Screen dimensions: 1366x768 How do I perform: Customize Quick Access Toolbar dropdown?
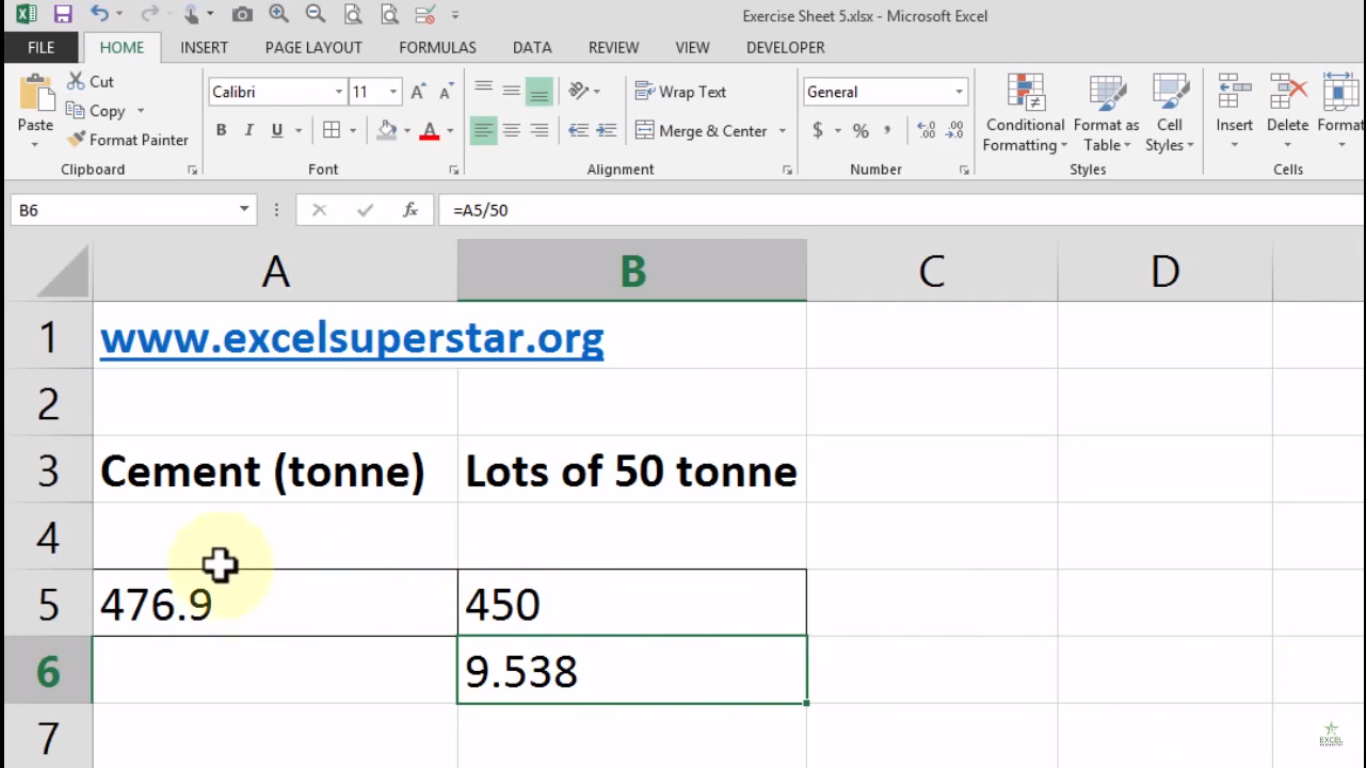(x=456, y=15)
